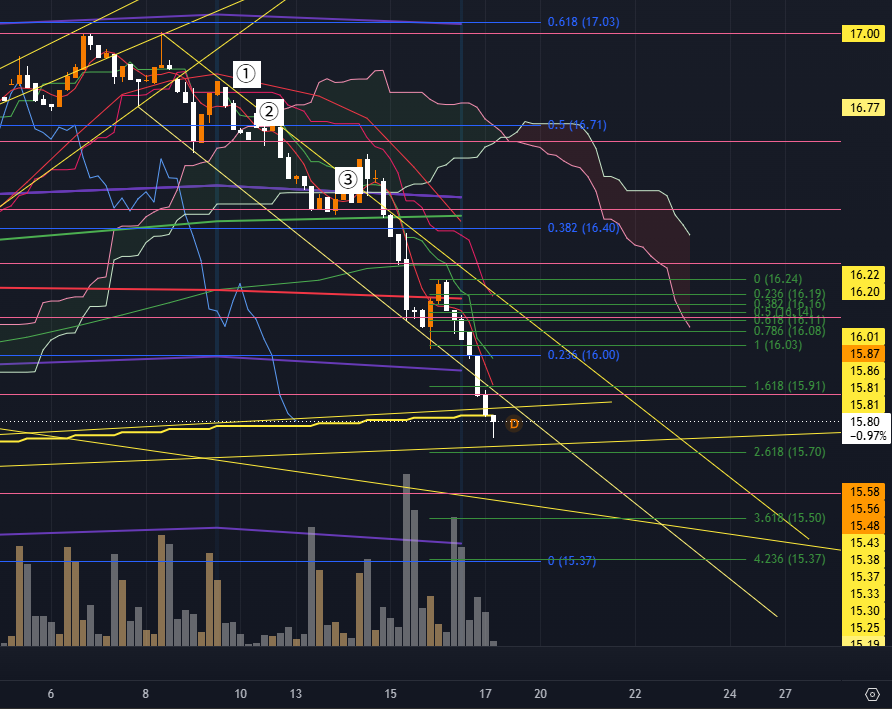The height and width of the screenshot is (709, 892).
Task: Select the orange 15.87 price label
Action: pyautogui.click(x=864, y=354)
